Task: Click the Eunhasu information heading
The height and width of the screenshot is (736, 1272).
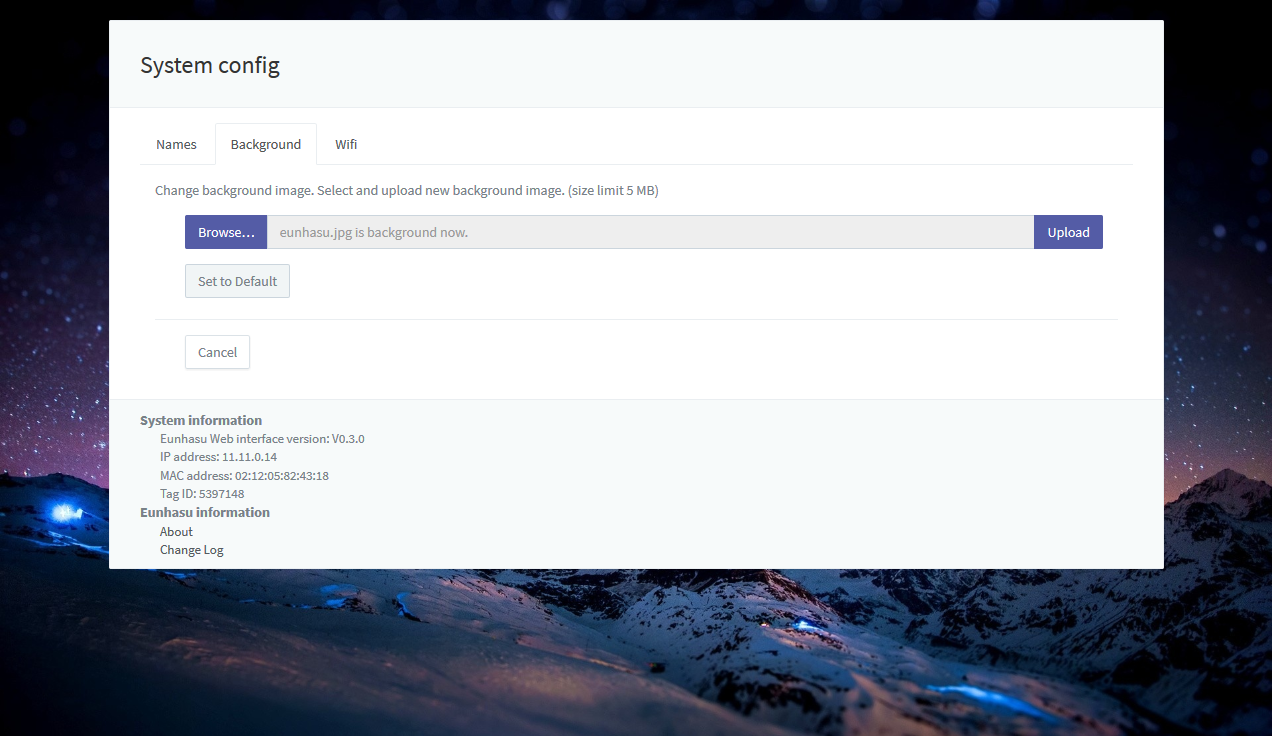Action: (205, 512)
